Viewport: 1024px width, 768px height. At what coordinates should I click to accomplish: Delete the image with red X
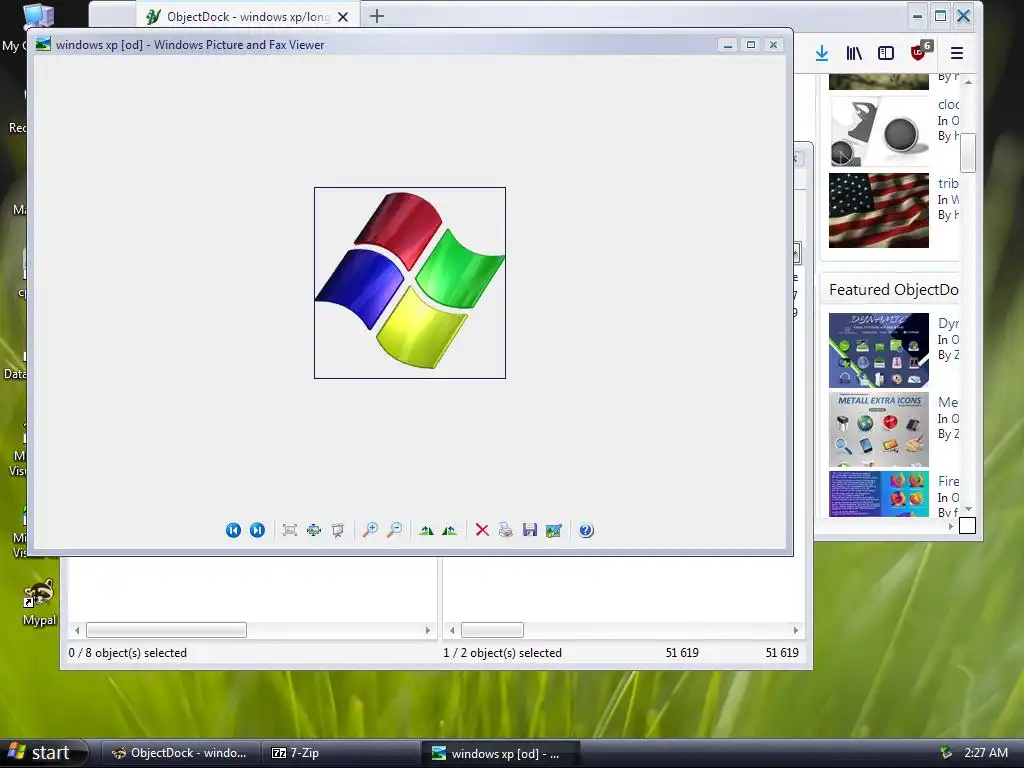coord(482,530)
